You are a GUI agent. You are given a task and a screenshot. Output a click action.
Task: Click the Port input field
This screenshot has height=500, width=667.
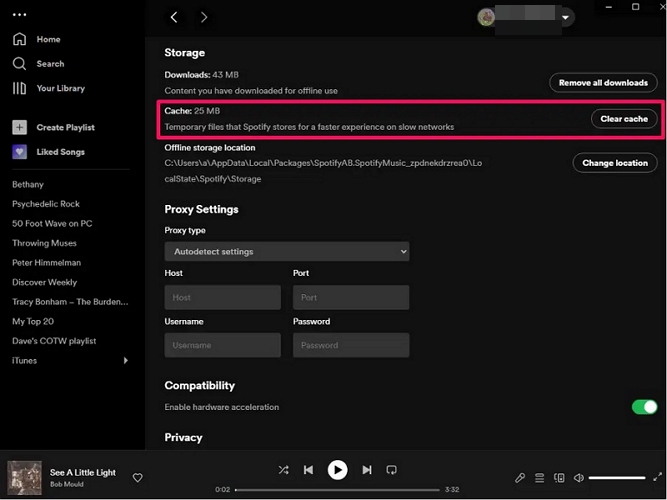pyautogui.click(x=351, y=297)
